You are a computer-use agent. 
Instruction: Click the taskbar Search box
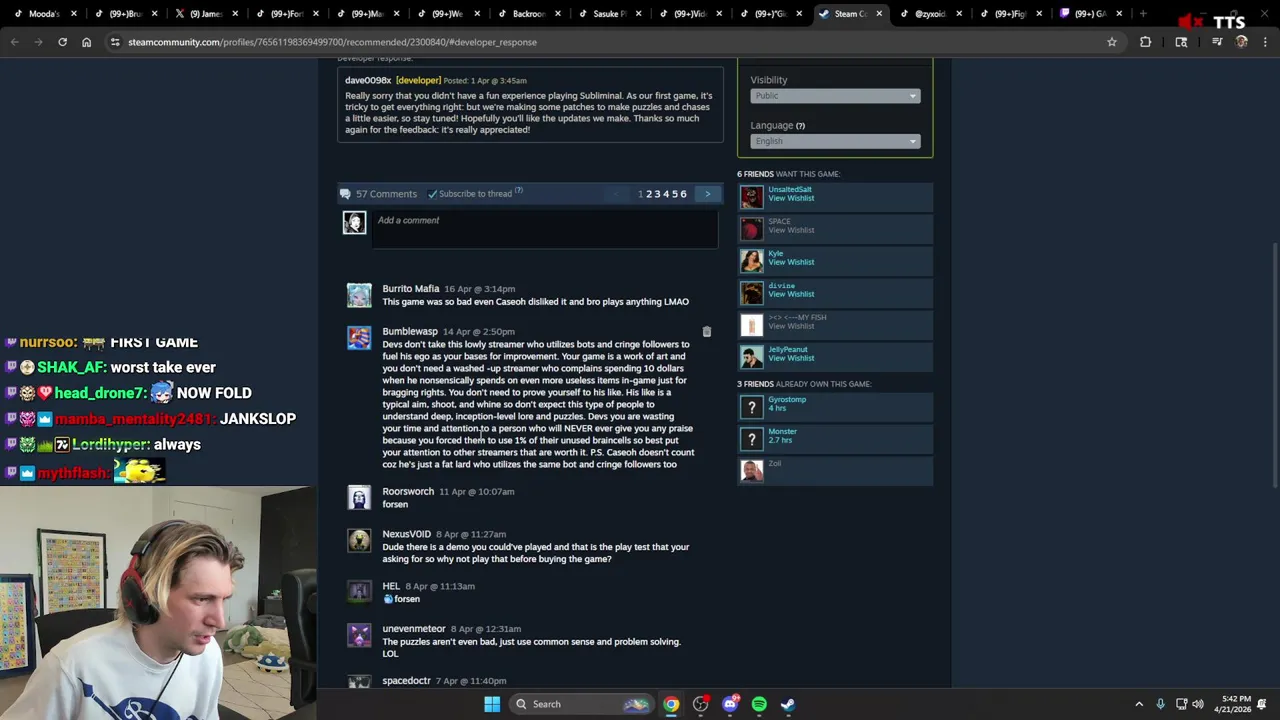coord(582,704)
